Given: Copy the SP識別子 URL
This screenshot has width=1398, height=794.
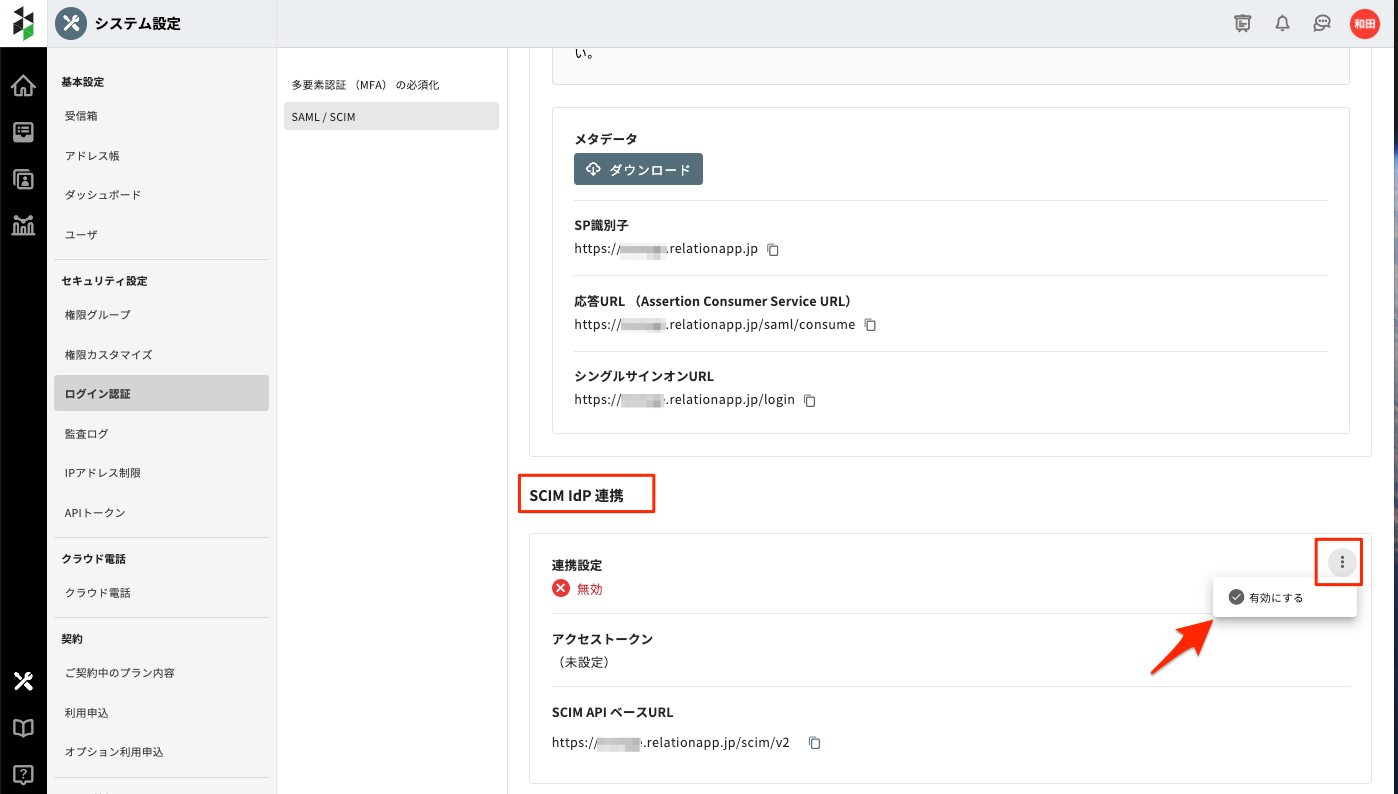Looking at the screenshot, I should (x=773, y=249).
